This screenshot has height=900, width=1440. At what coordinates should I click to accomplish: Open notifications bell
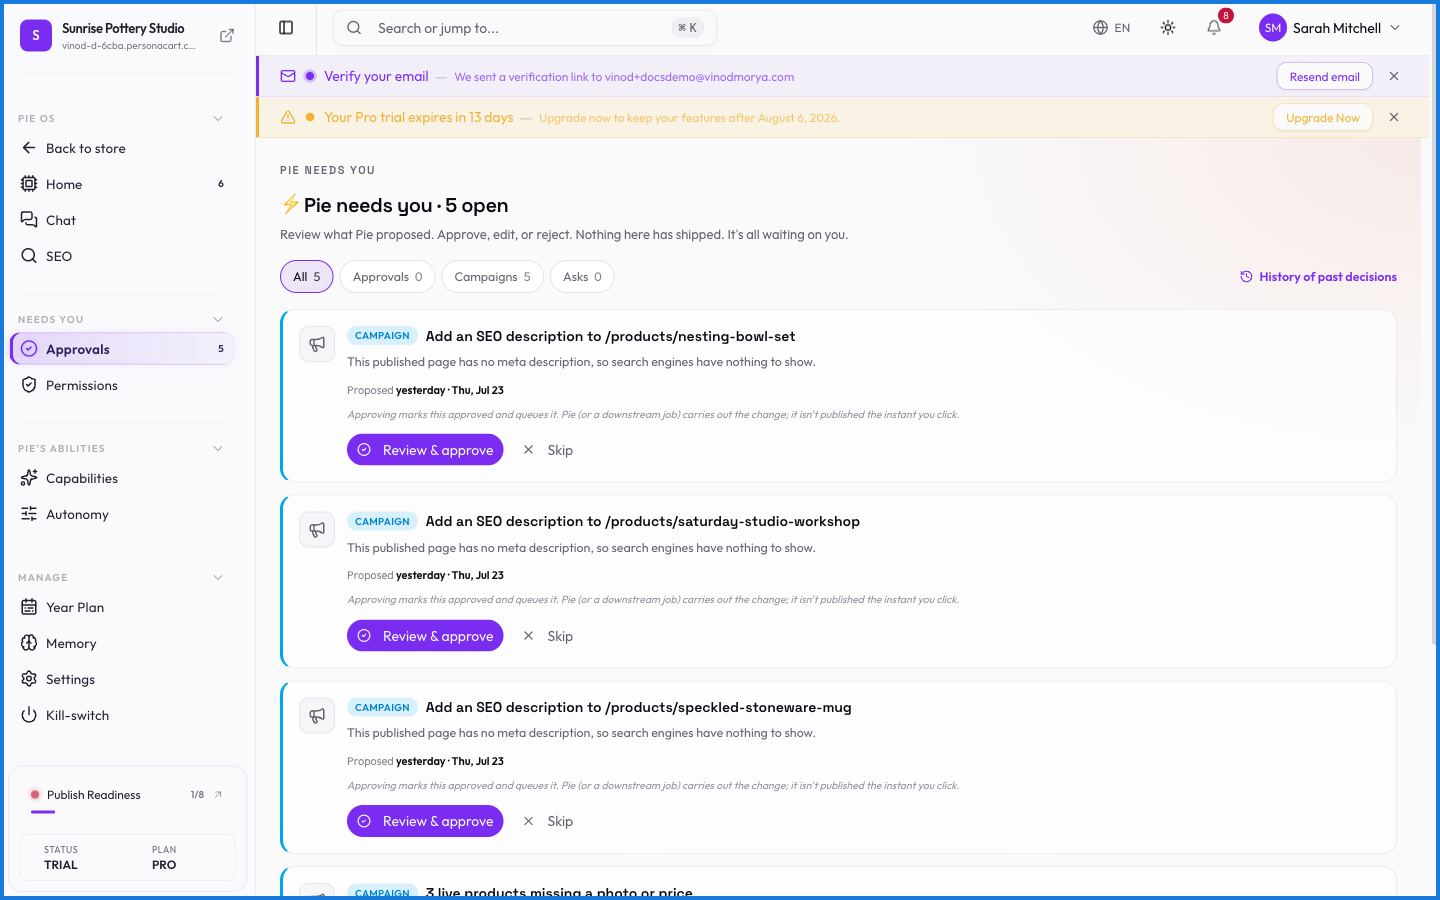[x=1214, y=28]
